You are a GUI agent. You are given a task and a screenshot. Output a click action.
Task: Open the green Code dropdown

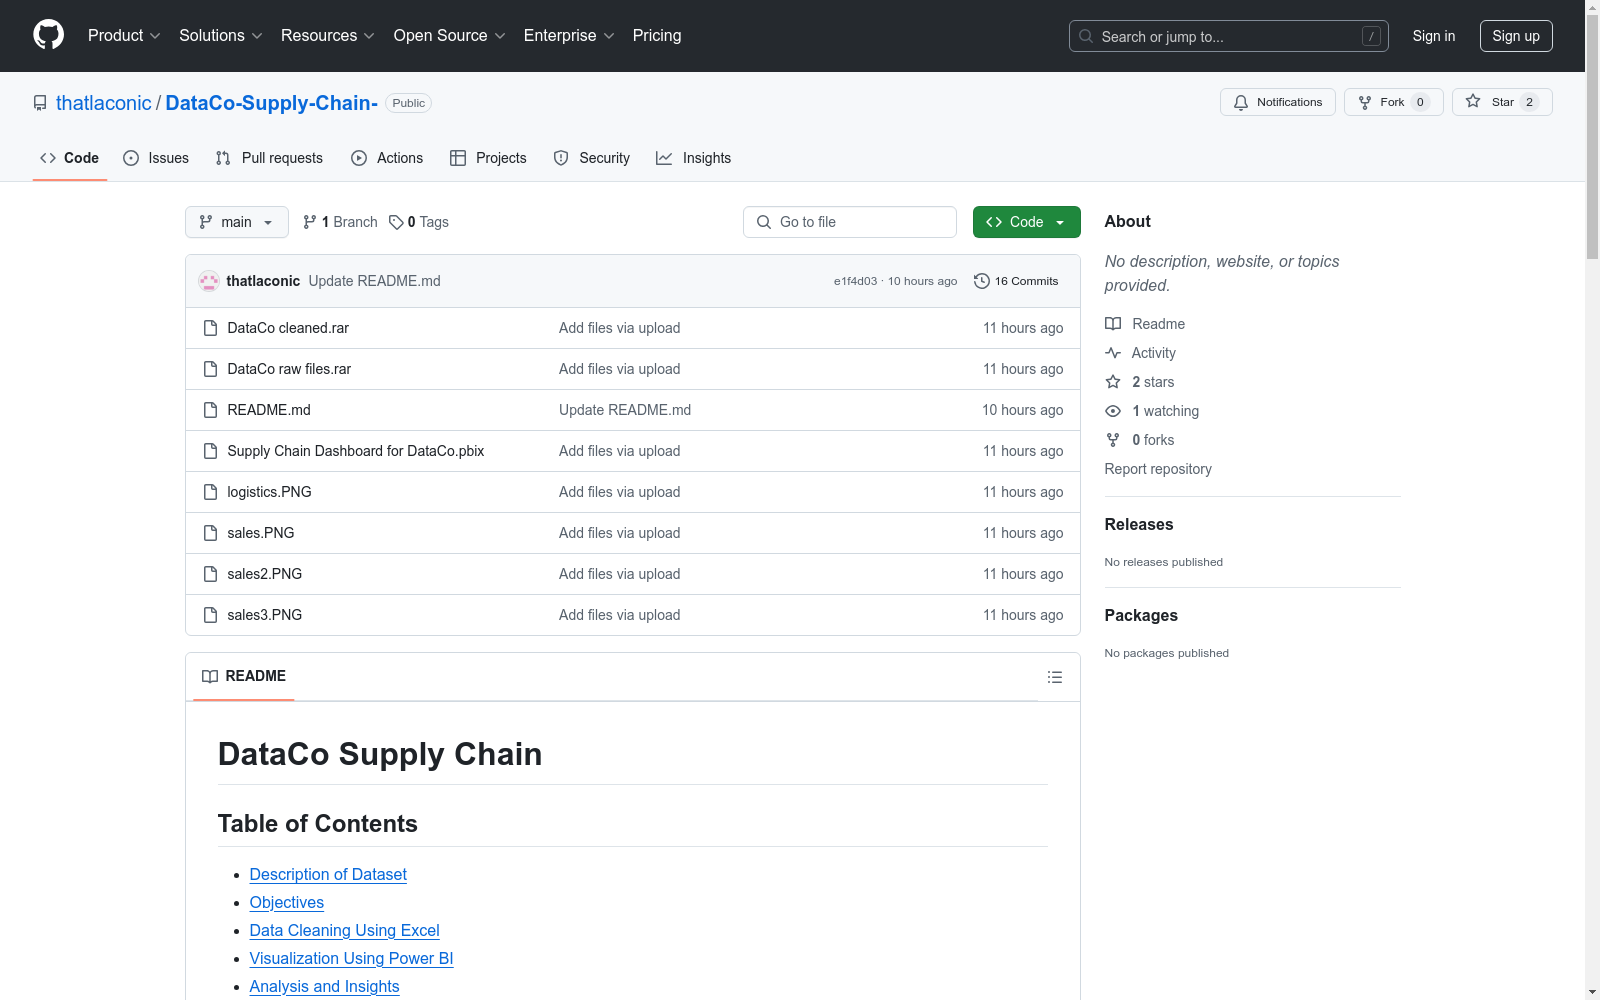pyautogui.click(x=1026, y=222)
